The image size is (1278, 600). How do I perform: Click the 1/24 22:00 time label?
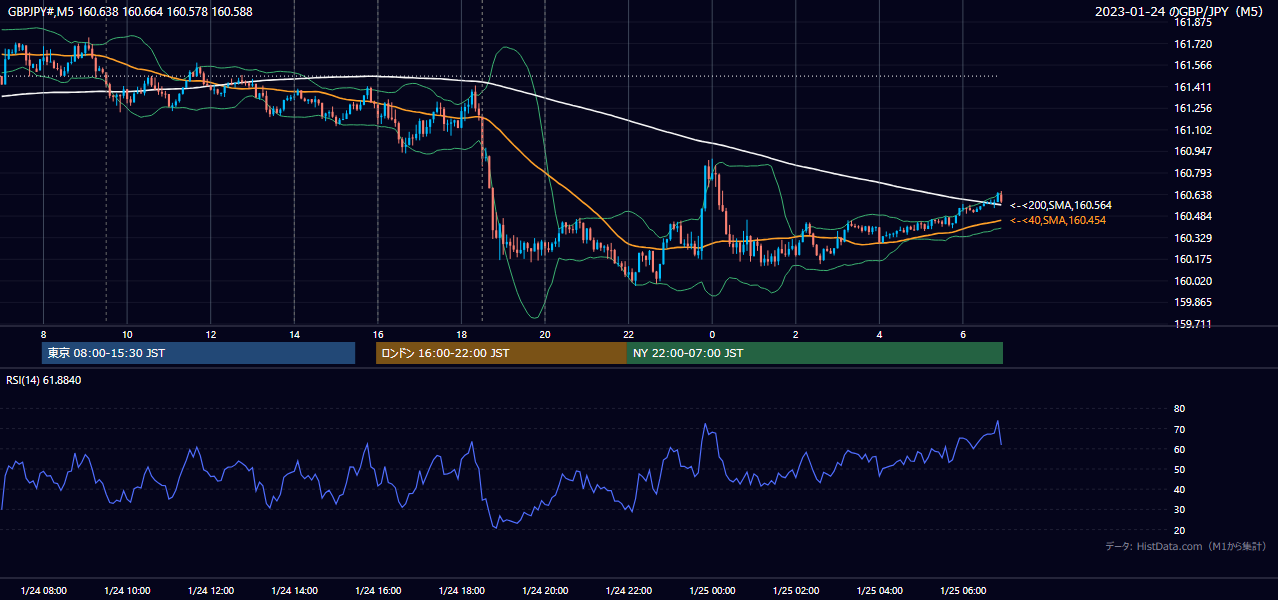628,591
